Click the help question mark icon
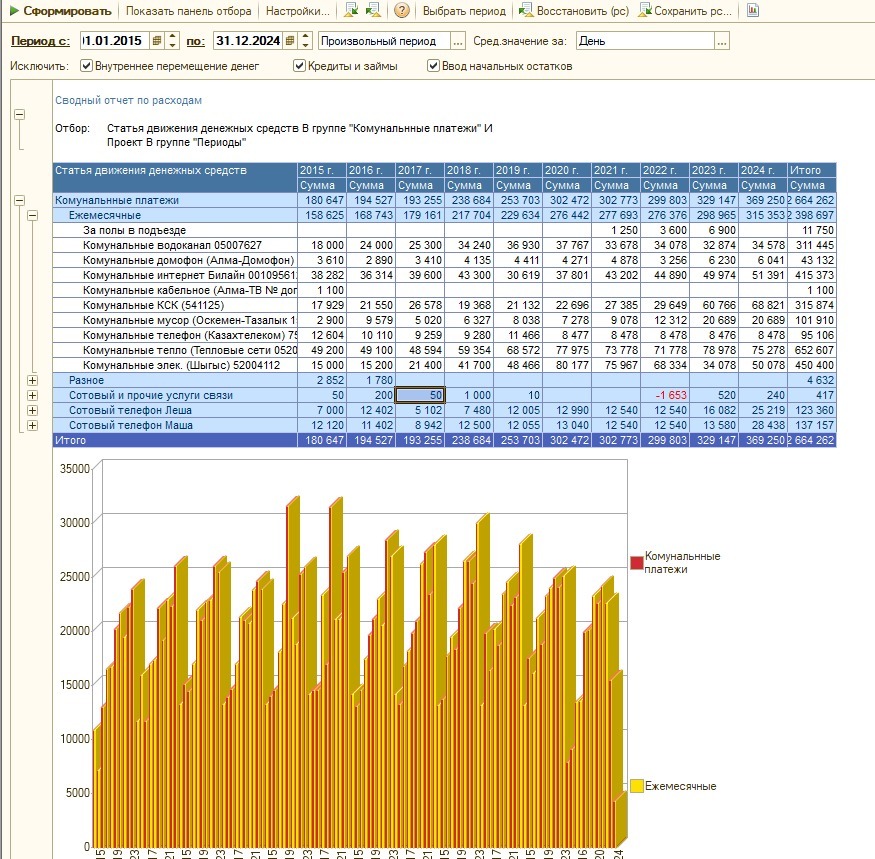Image resolution: width=875 pixels, height=859 pixels. coord(402,12)
